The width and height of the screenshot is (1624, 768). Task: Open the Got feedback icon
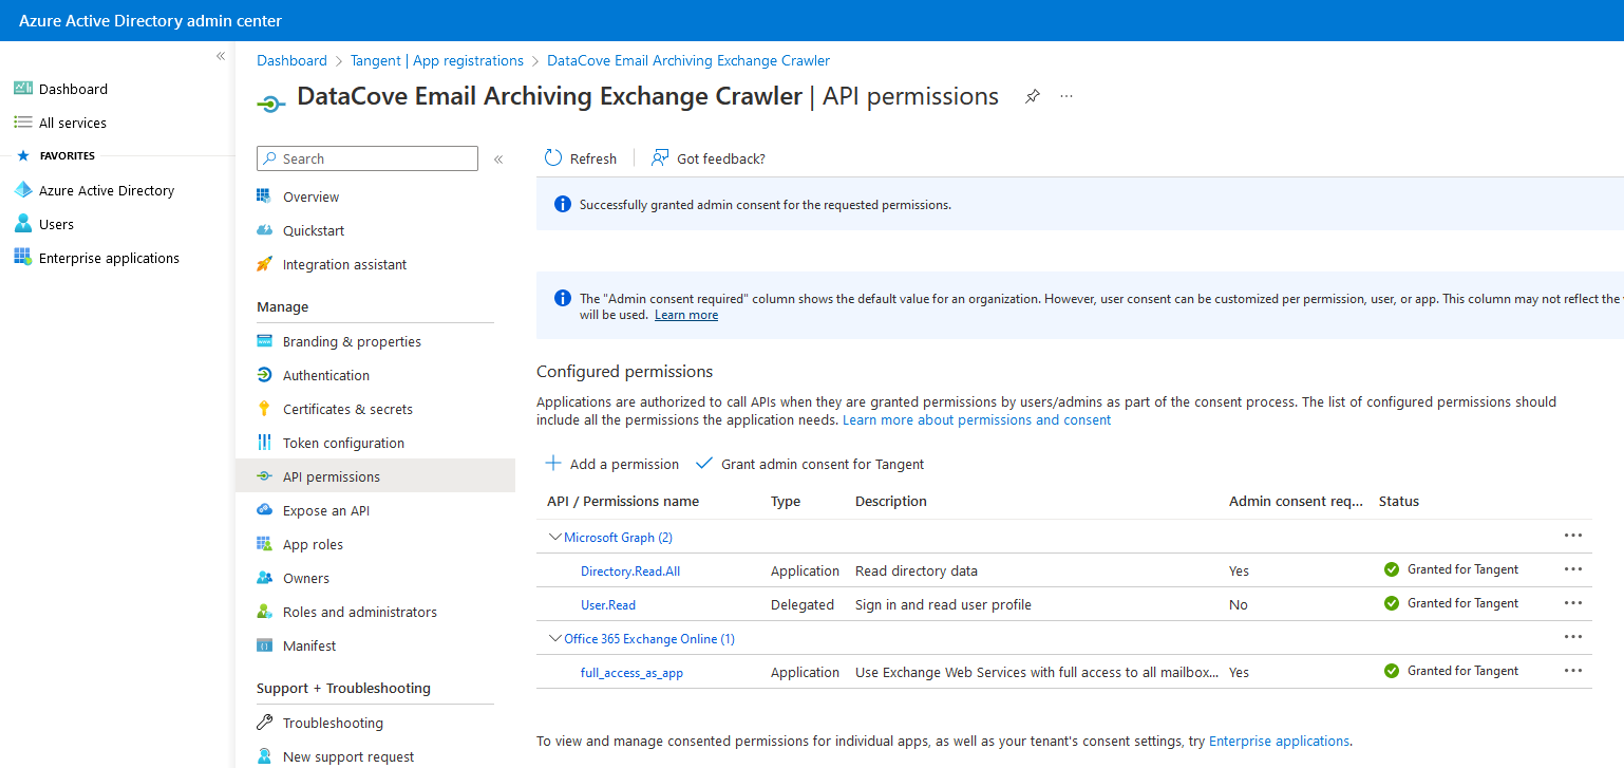click(660, 158)
